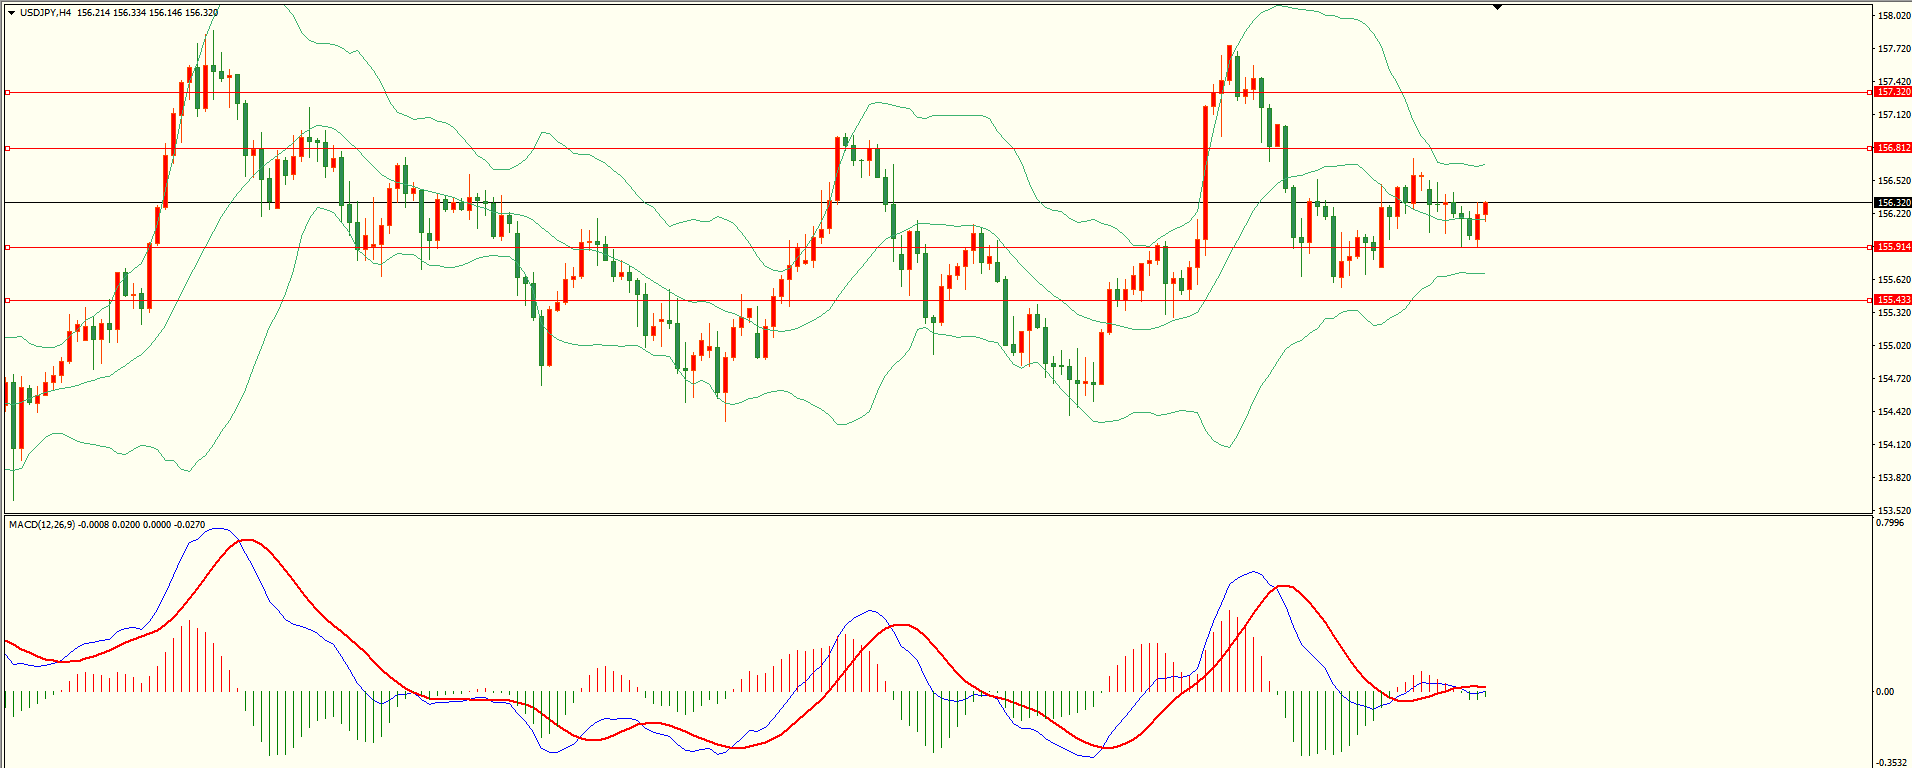Click the 157.320 red price label
Screen dimensions: 1912x768
pos(1893,92)
